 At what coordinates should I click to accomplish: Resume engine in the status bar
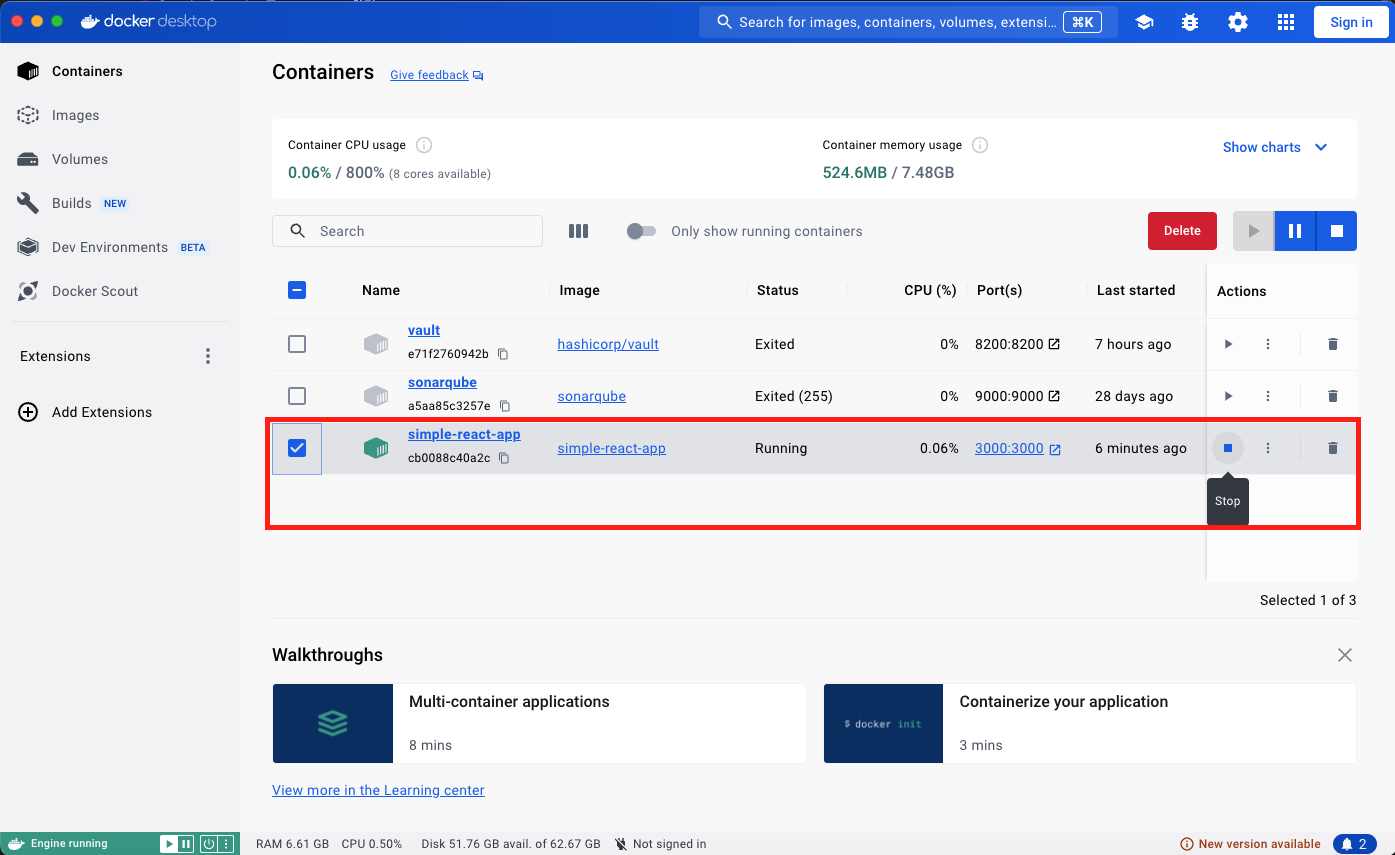[169, 844]
